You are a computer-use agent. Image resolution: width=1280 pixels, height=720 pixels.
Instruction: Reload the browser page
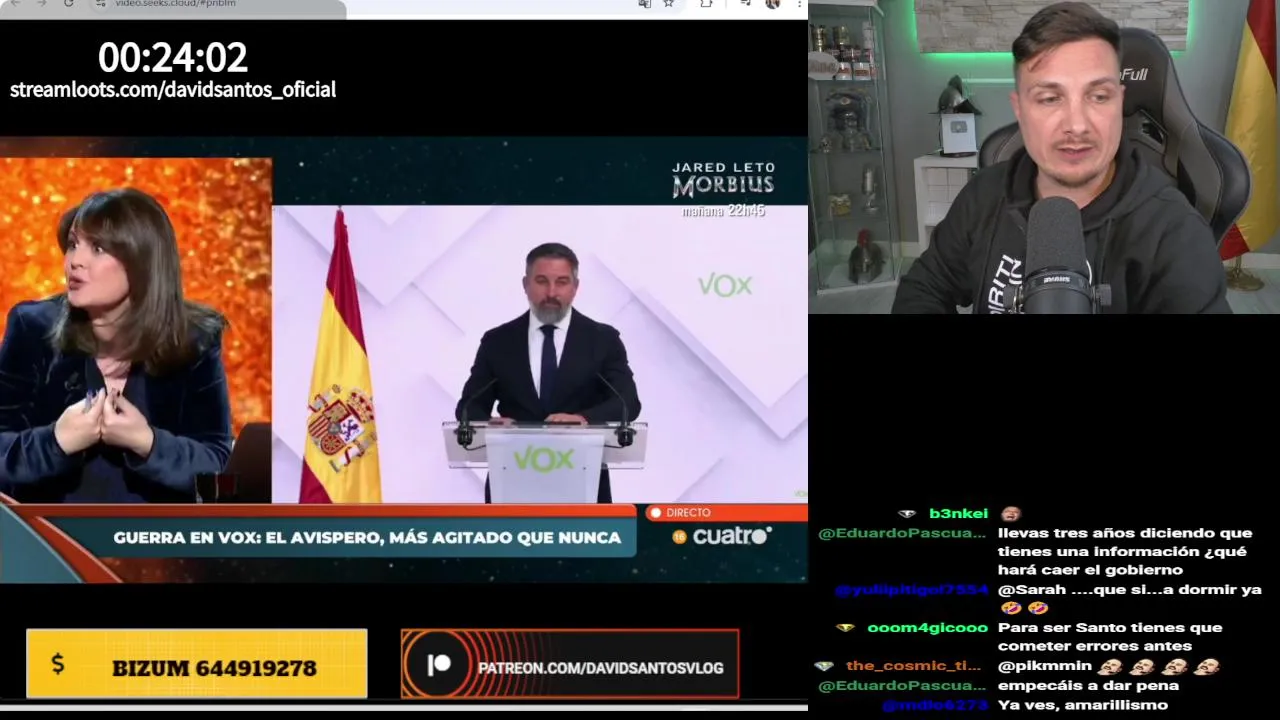click(x=68, y=3)
